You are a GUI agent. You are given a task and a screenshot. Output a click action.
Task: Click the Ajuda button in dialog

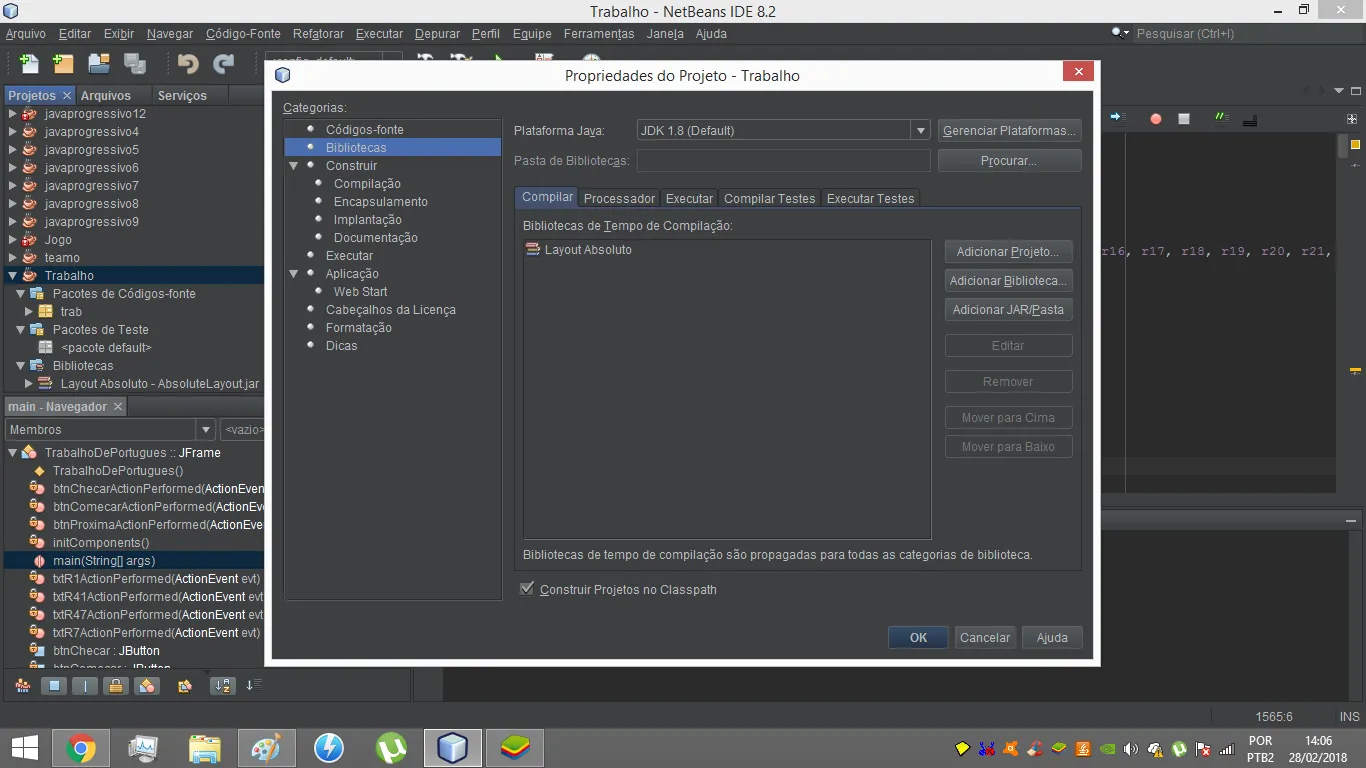click(1052, 637)
